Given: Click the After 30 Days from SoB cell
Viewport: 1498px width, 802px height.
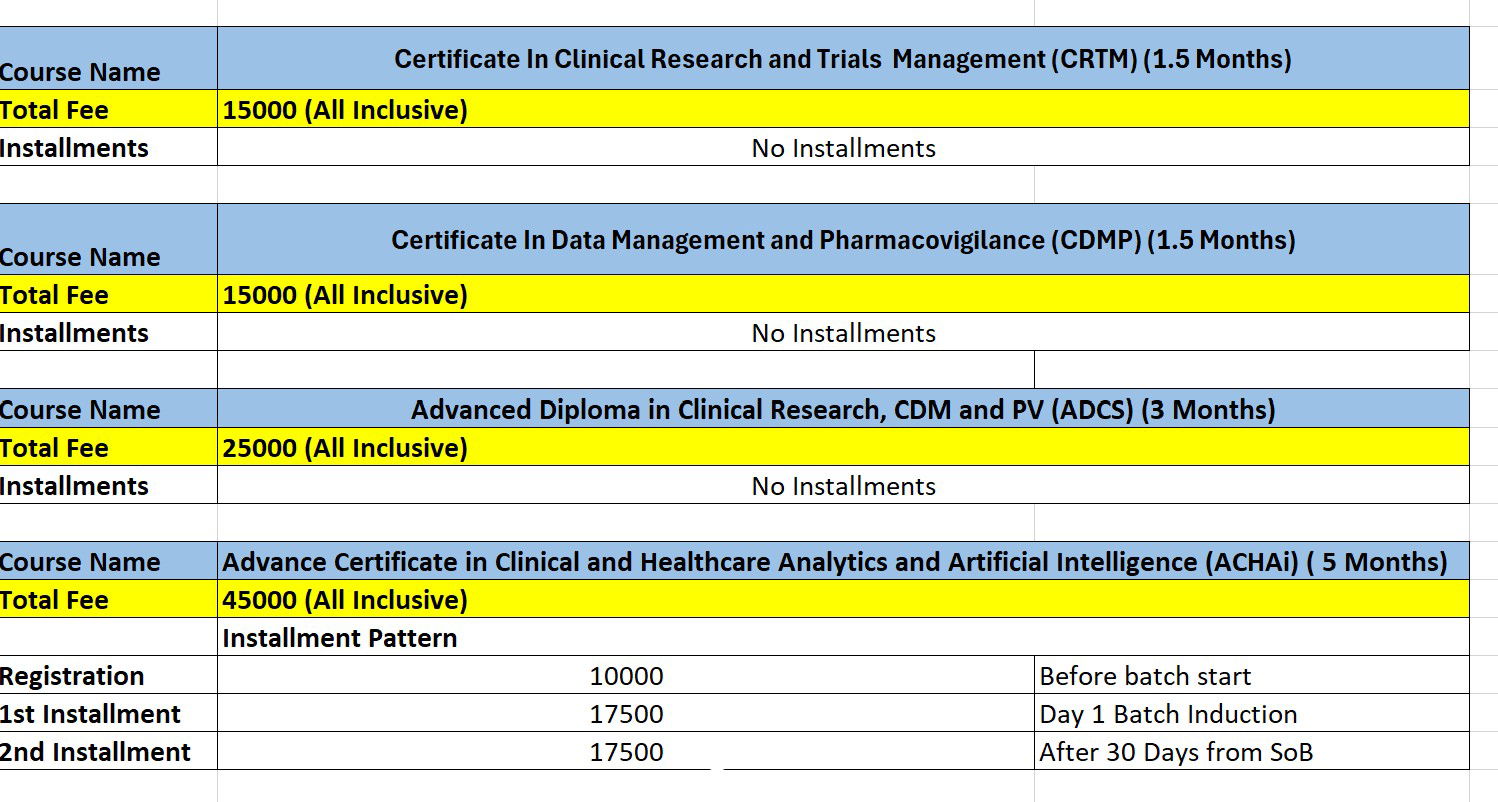Looking at the screenshot, I should pyautogui.click(x=1176, y=752).
